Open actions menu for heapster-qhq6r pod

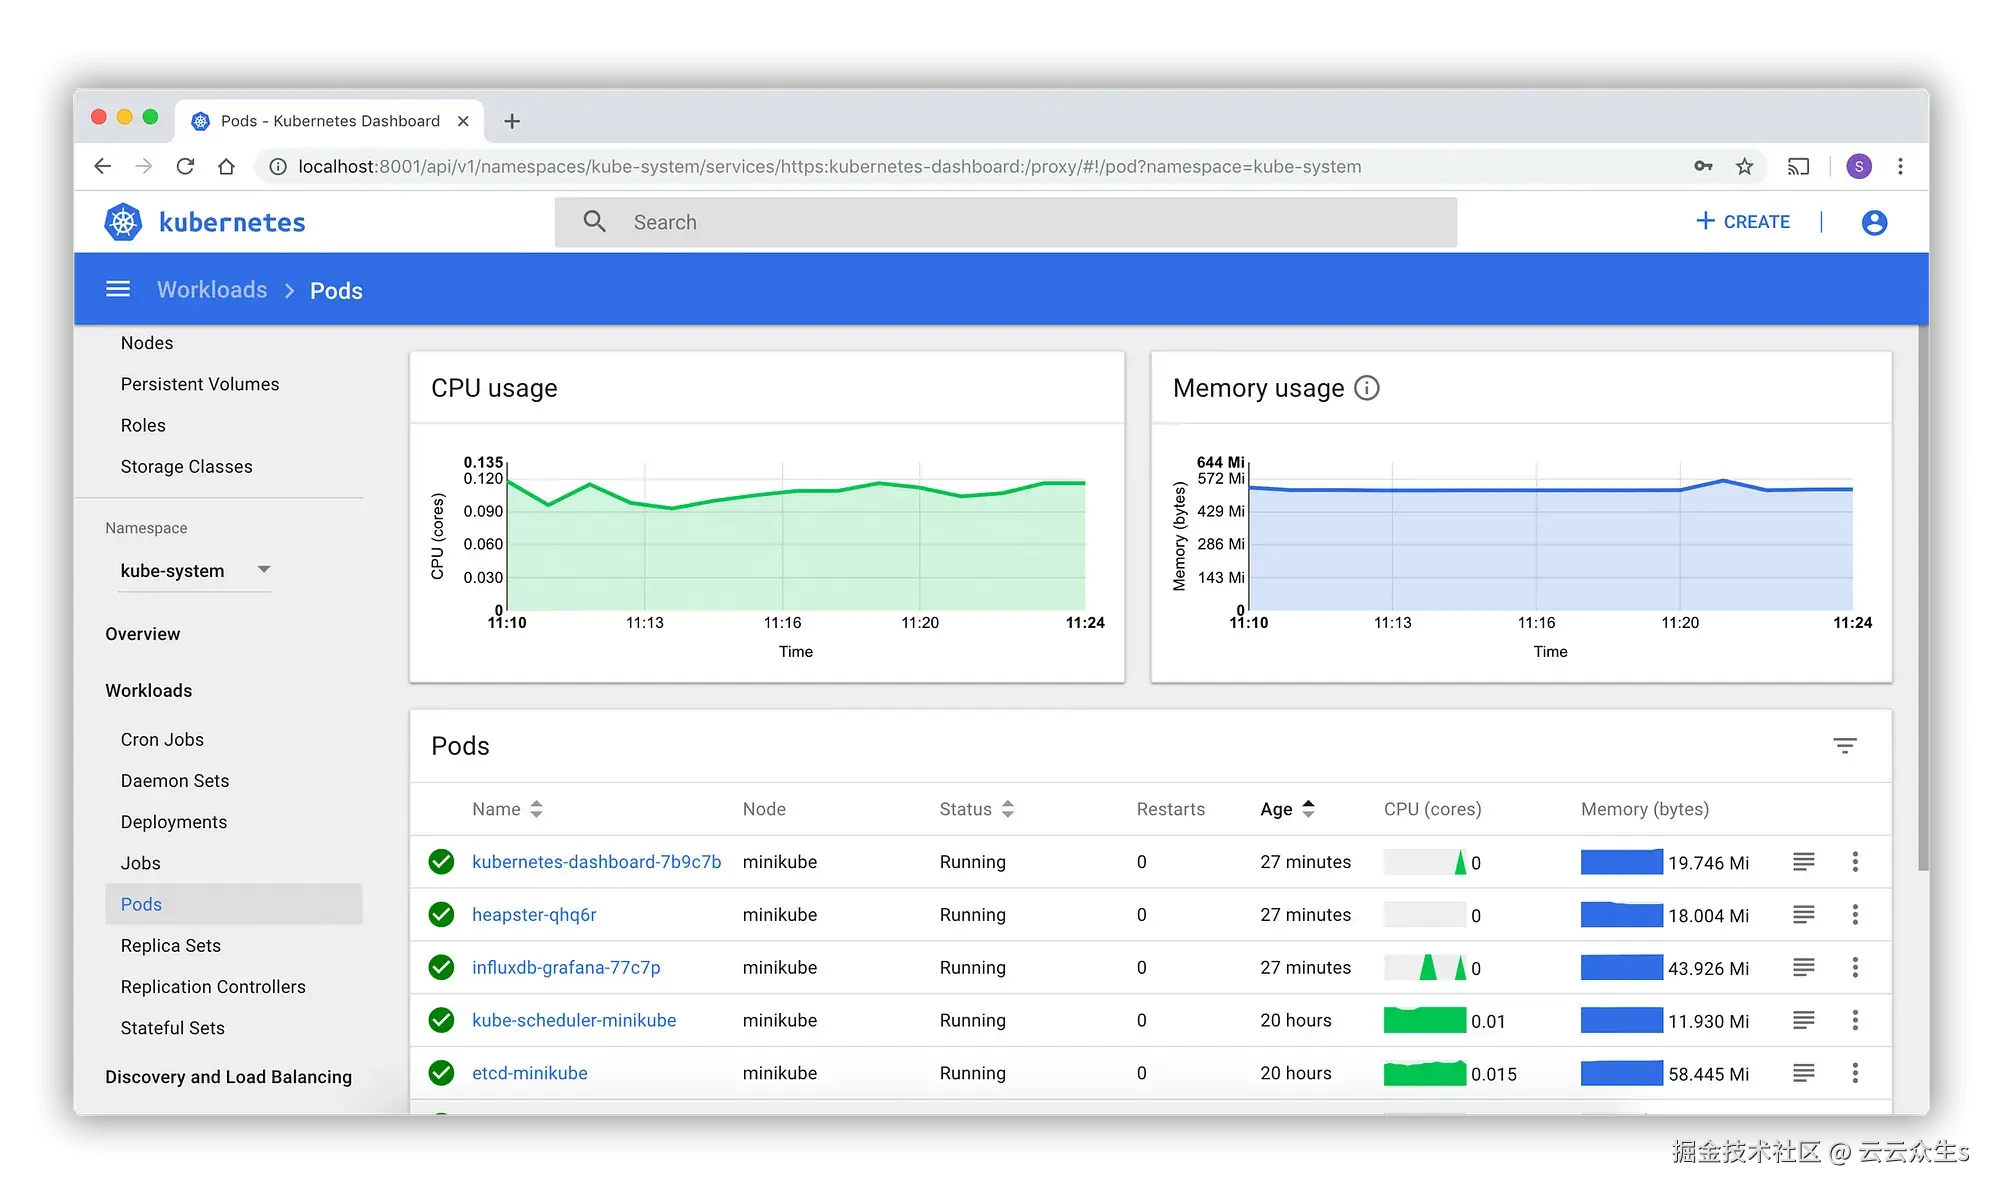pyautogui.click(x=1855, y=915)
